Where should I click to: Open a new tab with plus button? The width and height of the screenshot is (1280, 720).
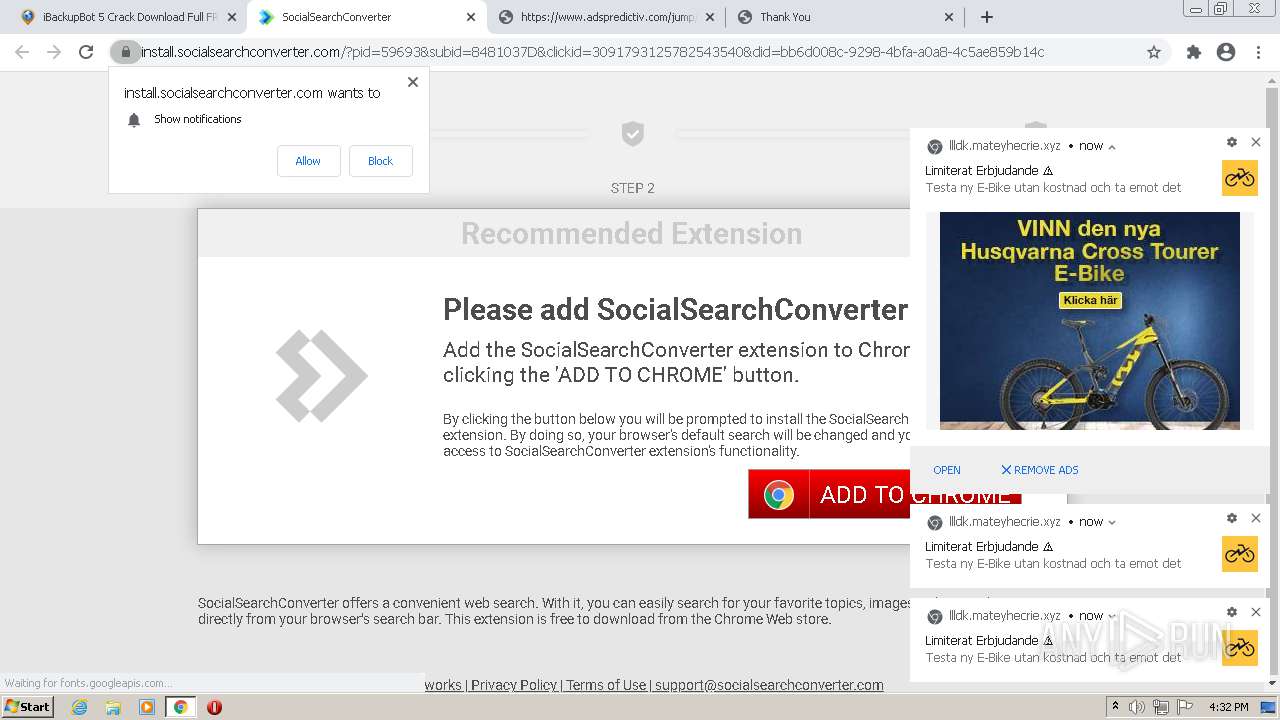click(987, 17)
